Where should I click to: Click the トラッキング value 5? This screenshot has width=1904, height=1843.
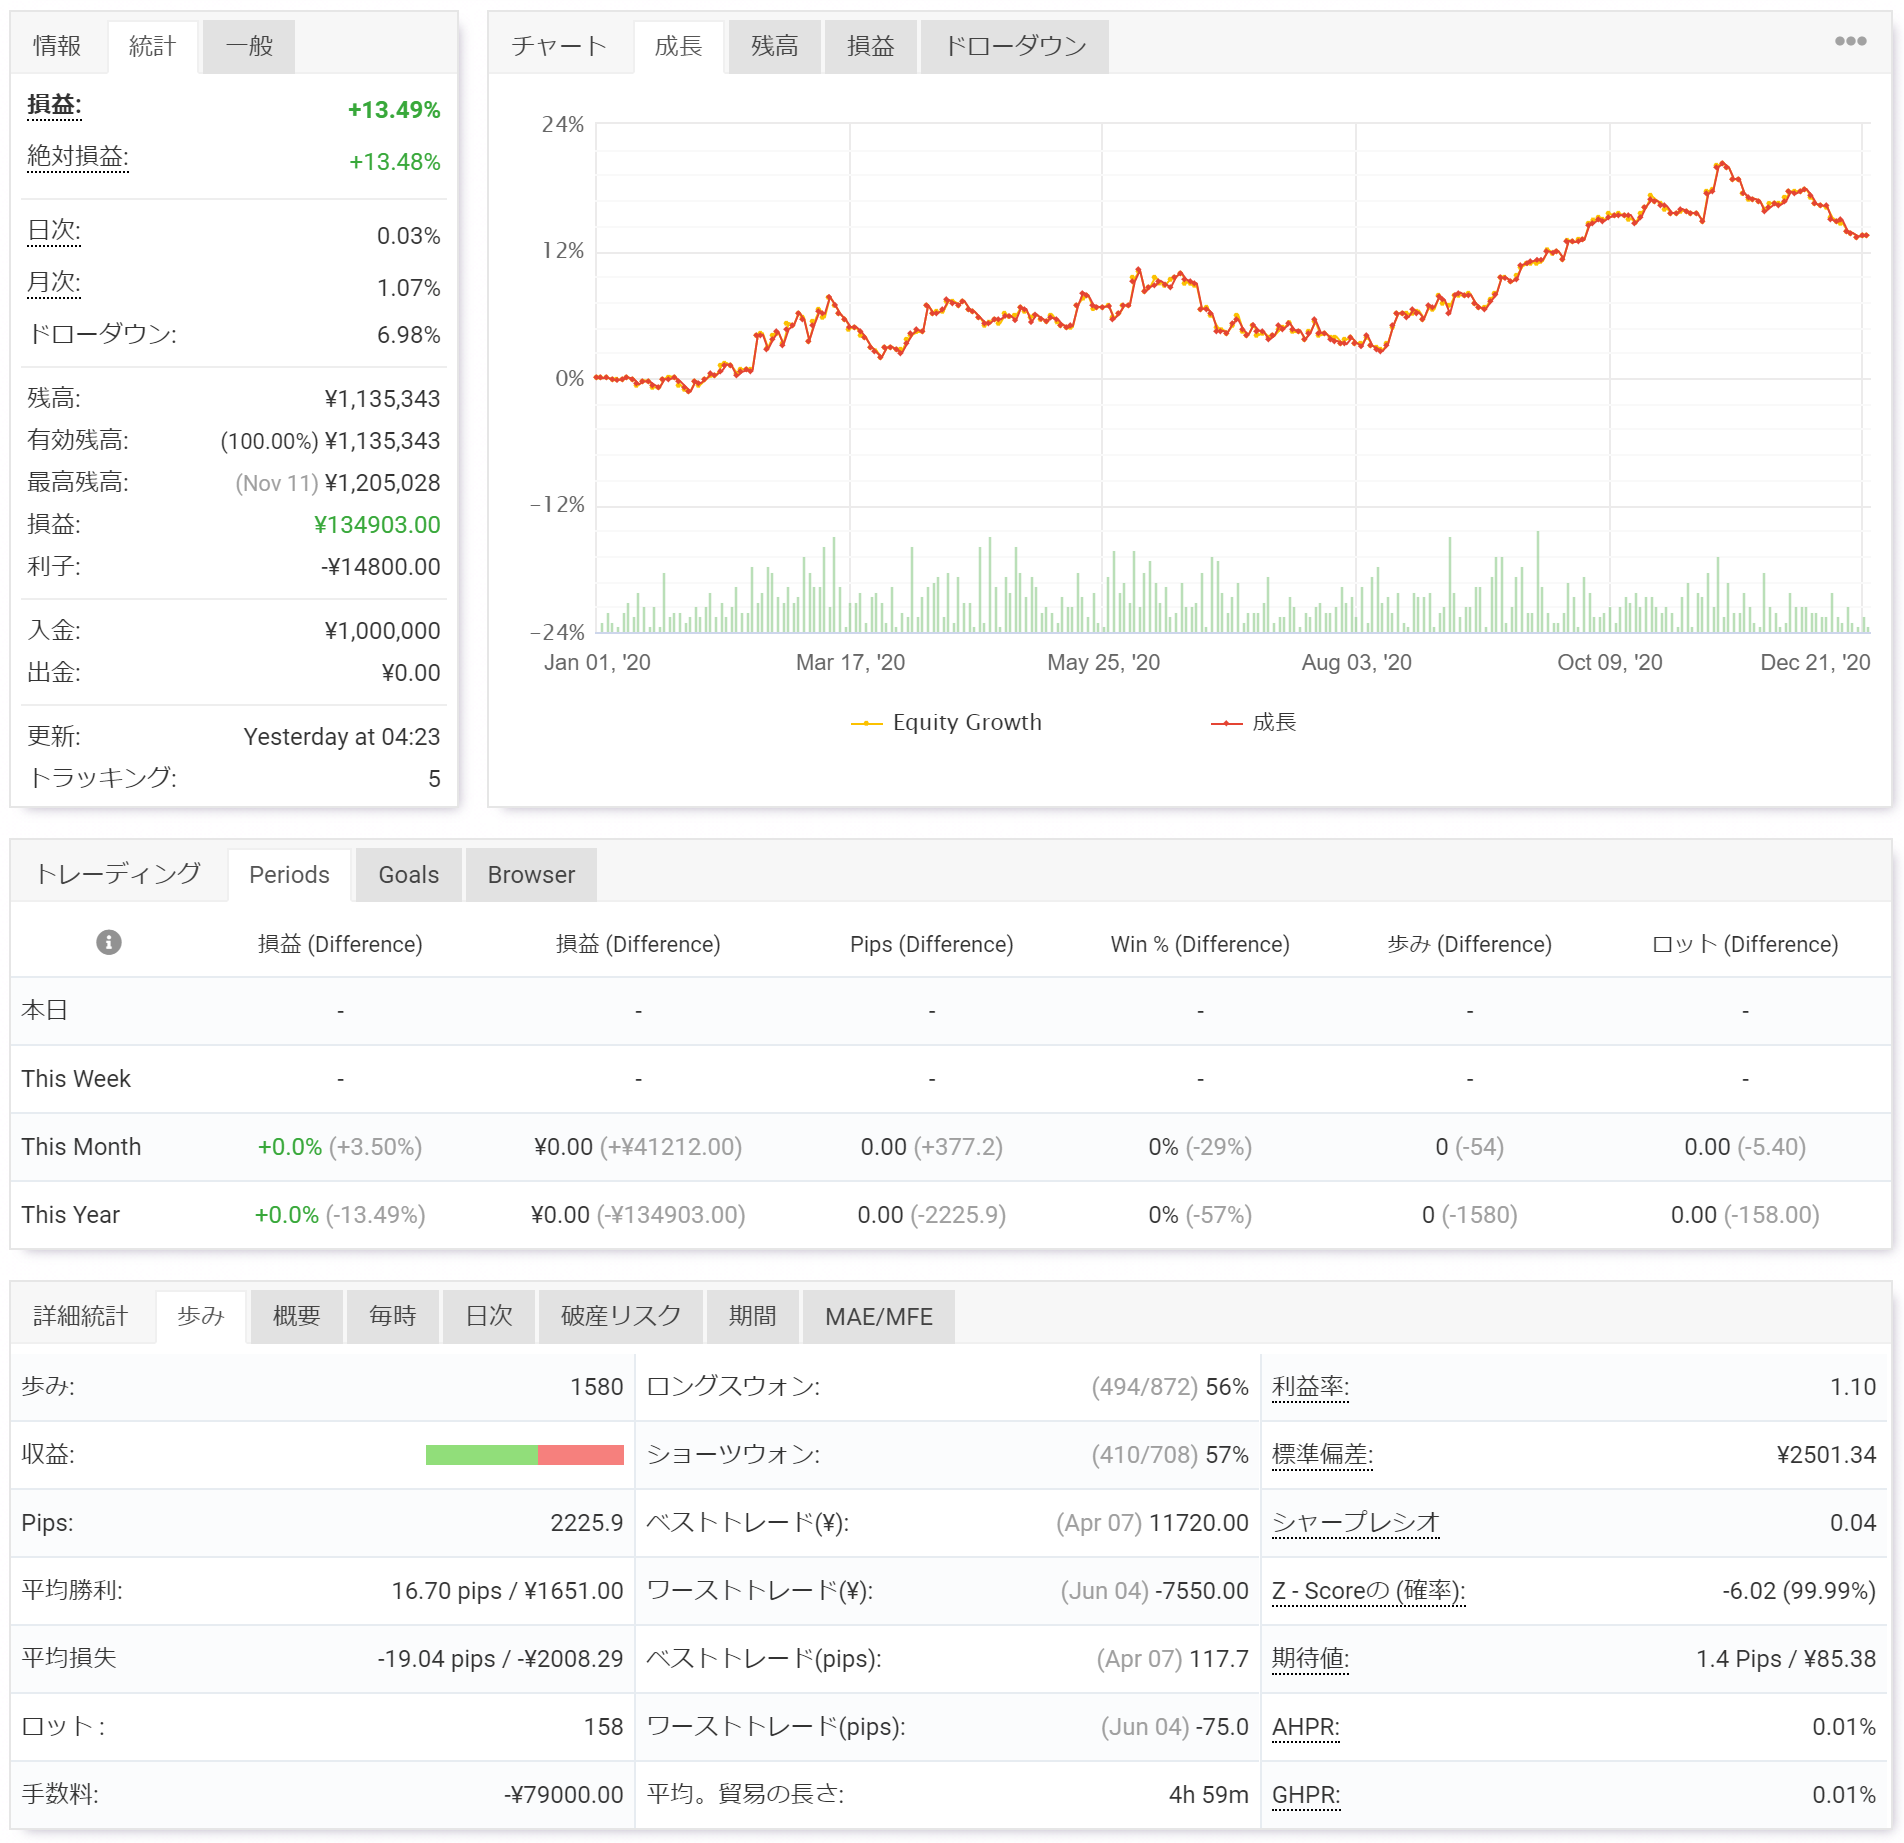click(x=434, y=779)
